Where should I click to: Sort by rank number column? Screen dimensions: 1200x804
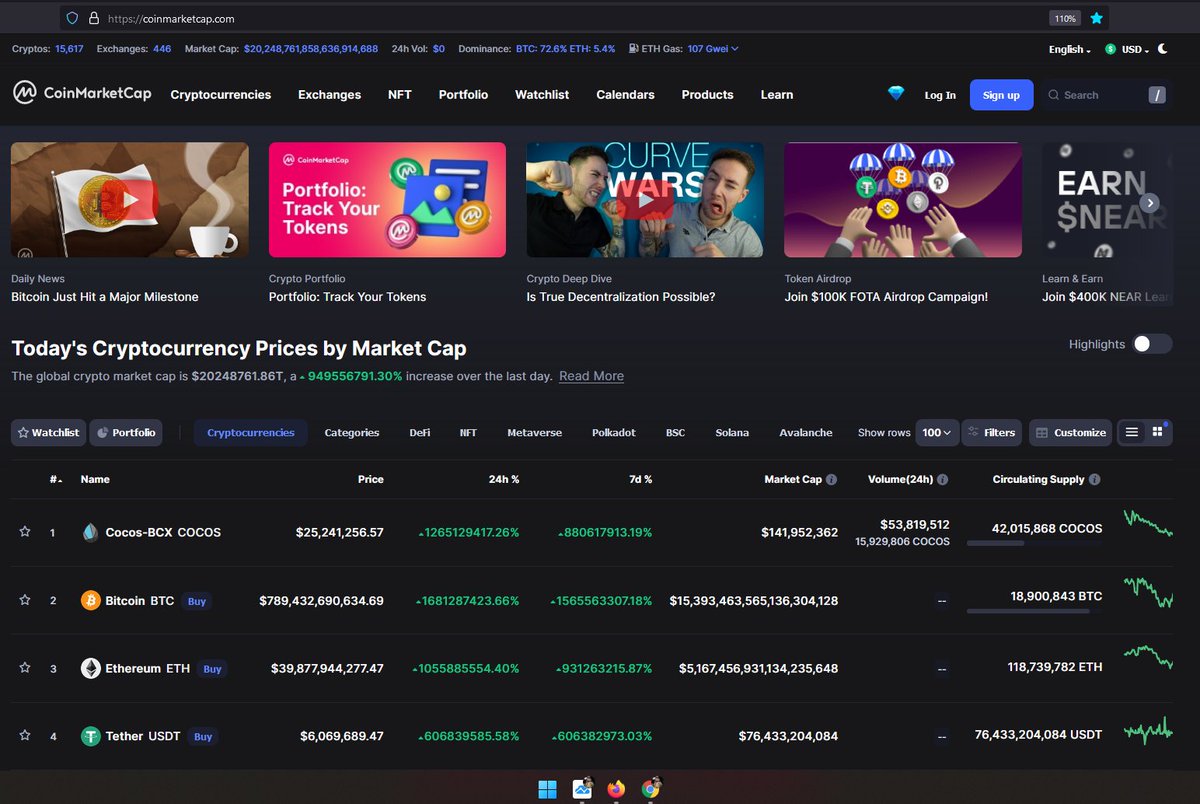54,479
